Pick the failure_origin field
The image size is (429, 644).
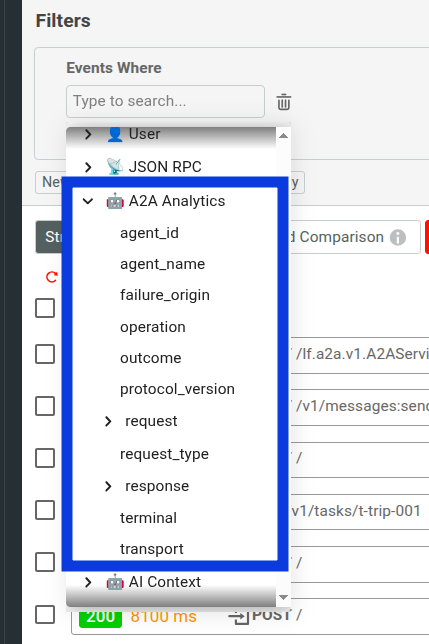click(x=165, y=295)
